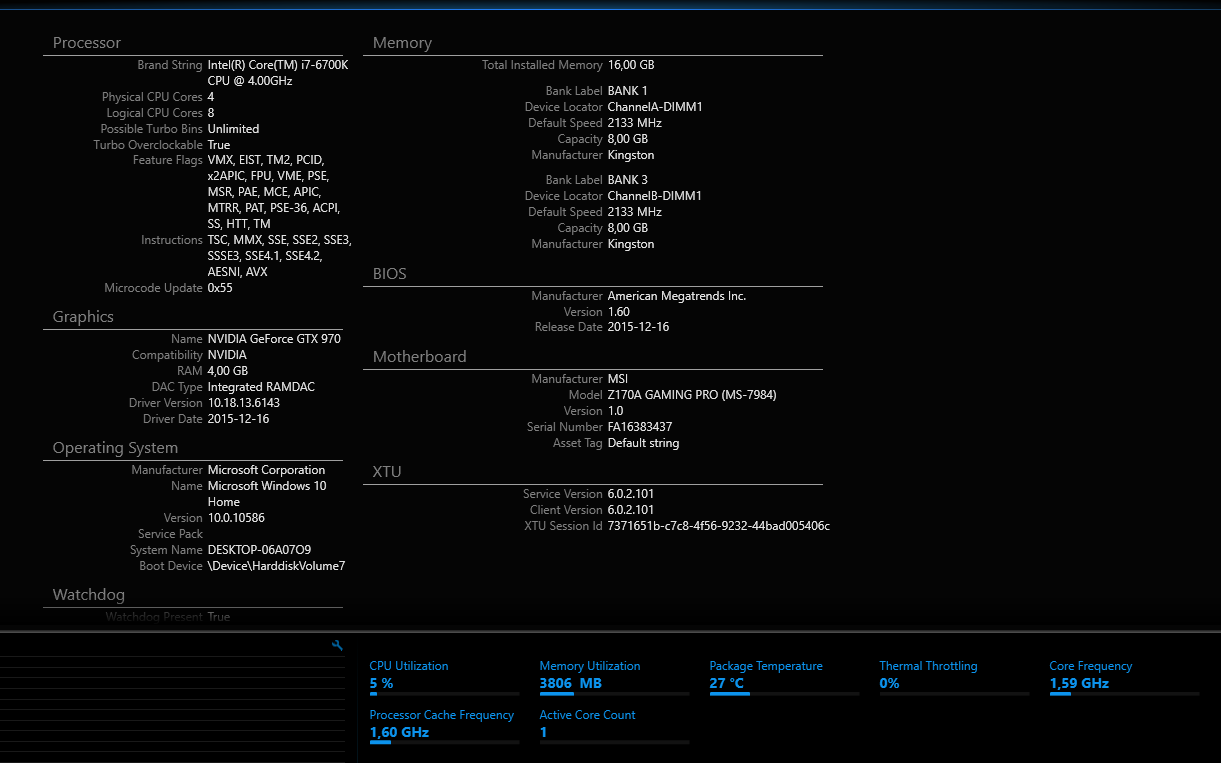Select the BANK 1 Kingston manufacturer value
Viewport: 1221px width, 763px height.
click(x=631, y=155)
